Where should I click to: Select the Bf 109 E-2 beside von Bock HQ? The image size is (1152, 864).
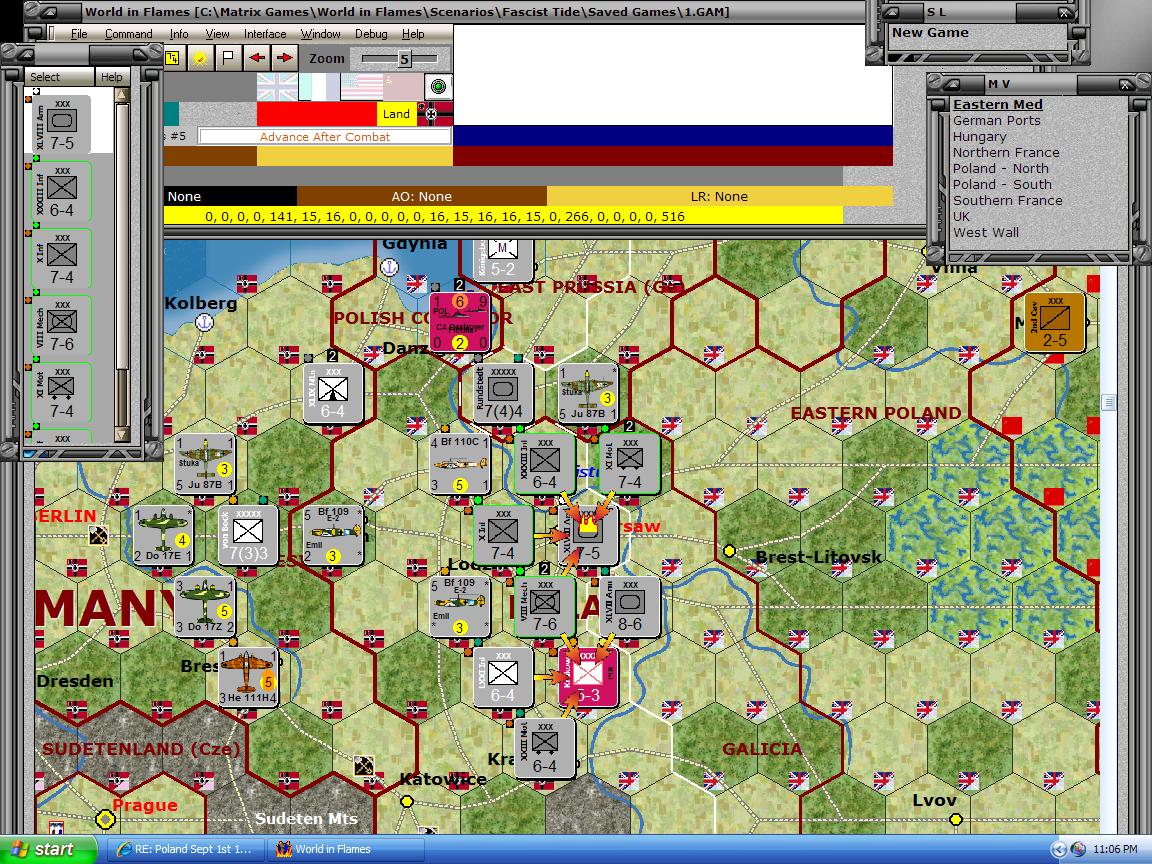click(x=333, y=536)
